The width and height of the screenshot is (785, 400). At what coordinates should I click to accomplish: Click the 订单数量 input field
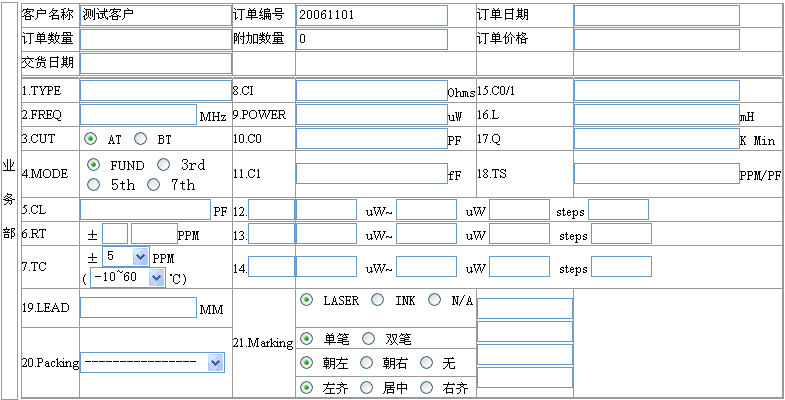pyautogui.click(x=156, y=40)
